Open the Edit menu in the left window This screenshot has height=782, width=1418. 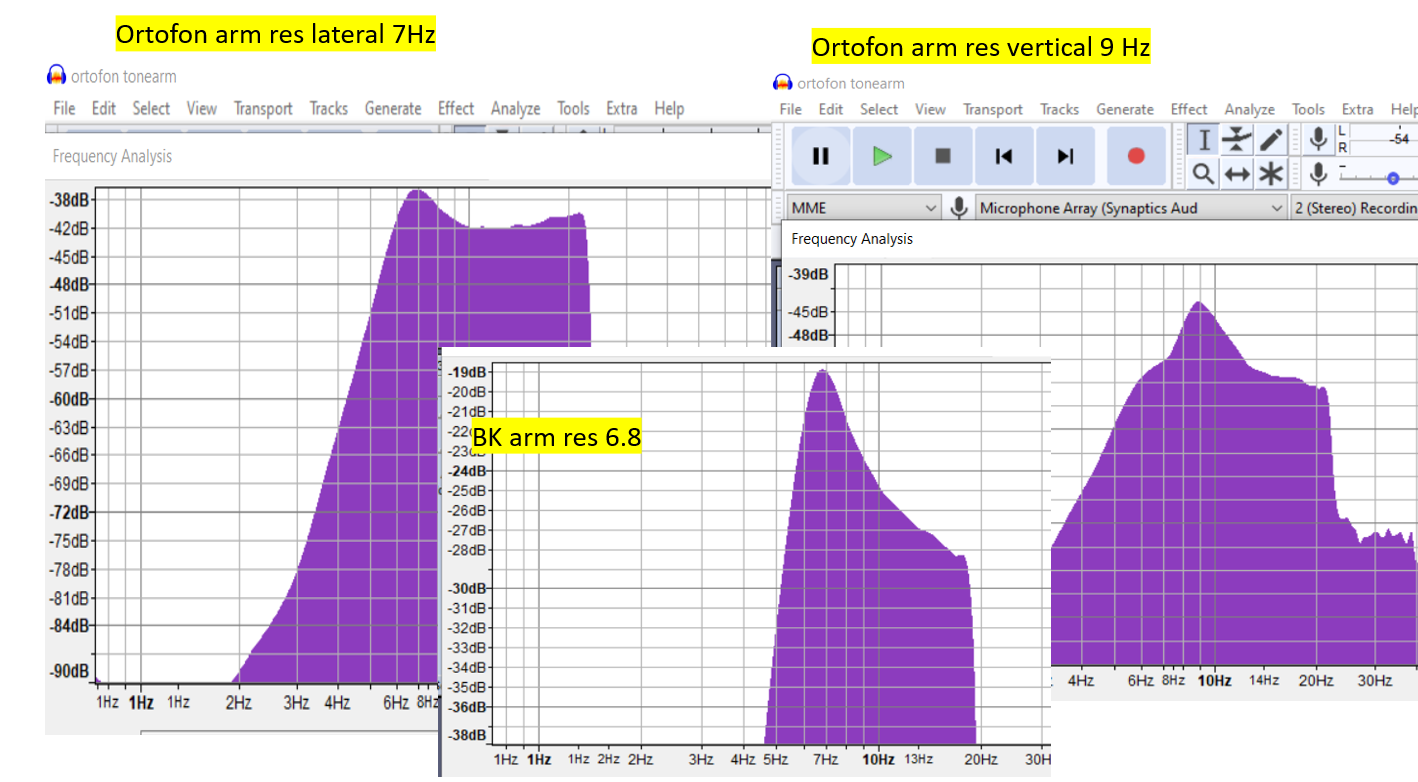coord(104,108)
